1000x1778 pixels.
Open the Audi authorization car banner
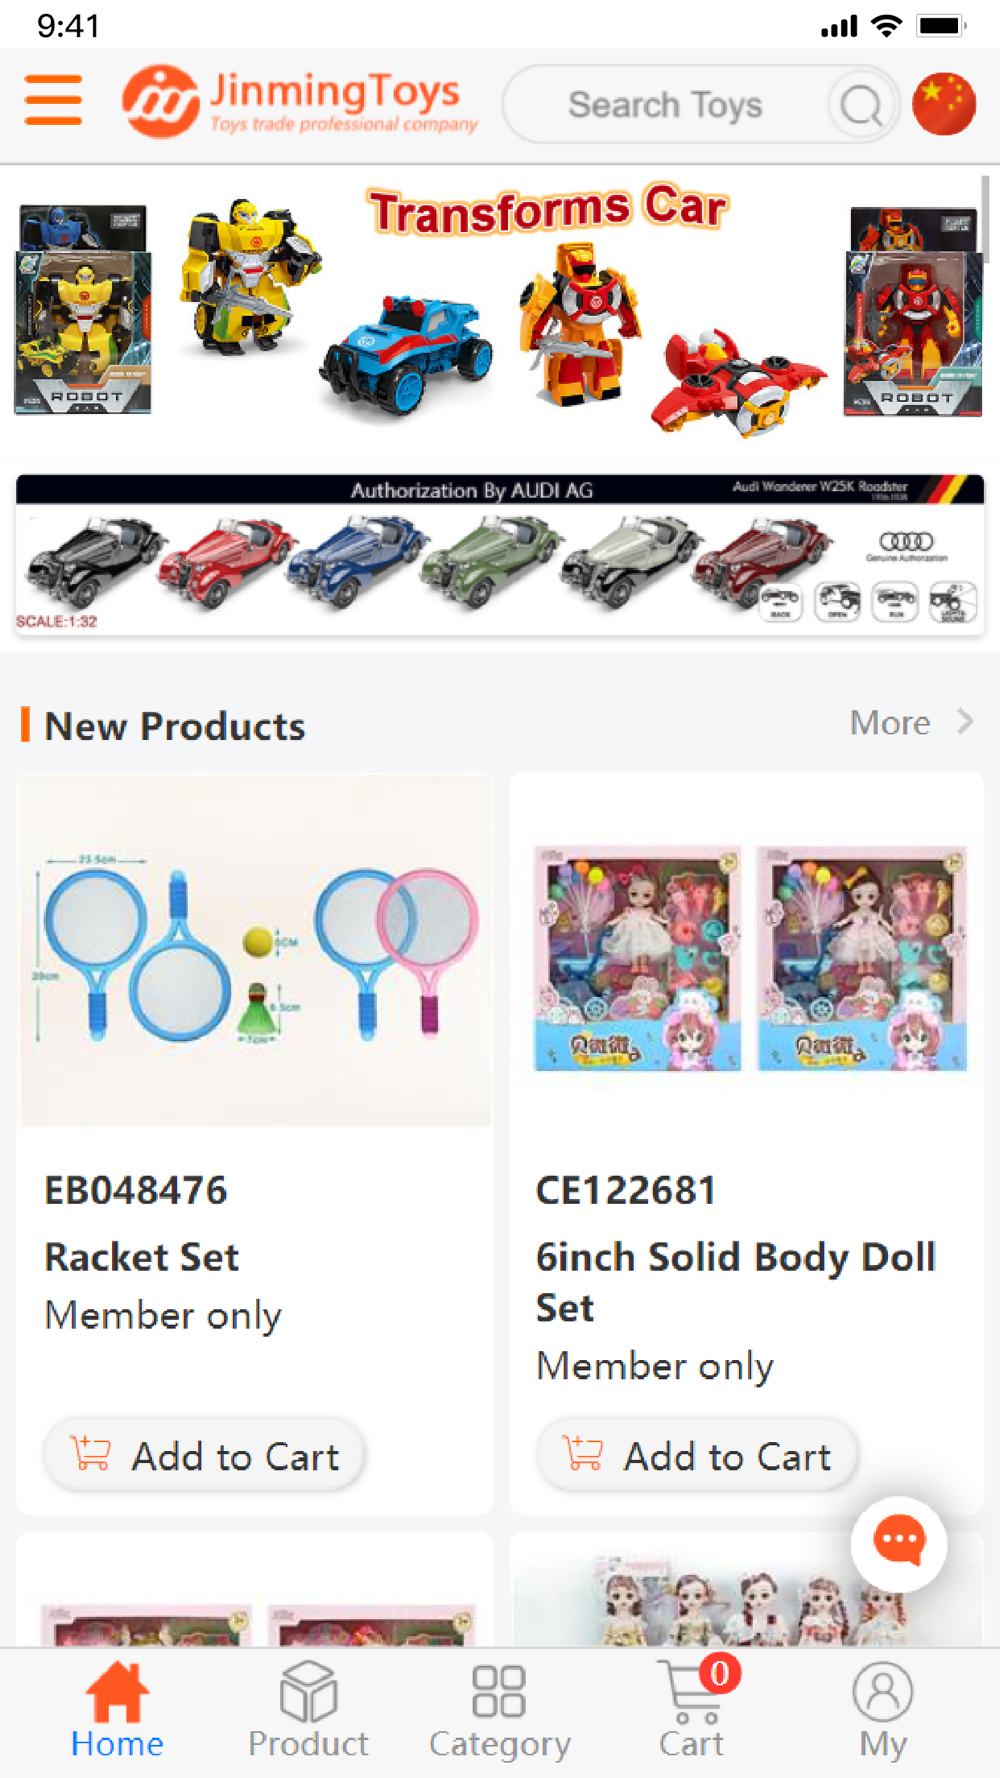pyautogui.click(x=499, y=554)
